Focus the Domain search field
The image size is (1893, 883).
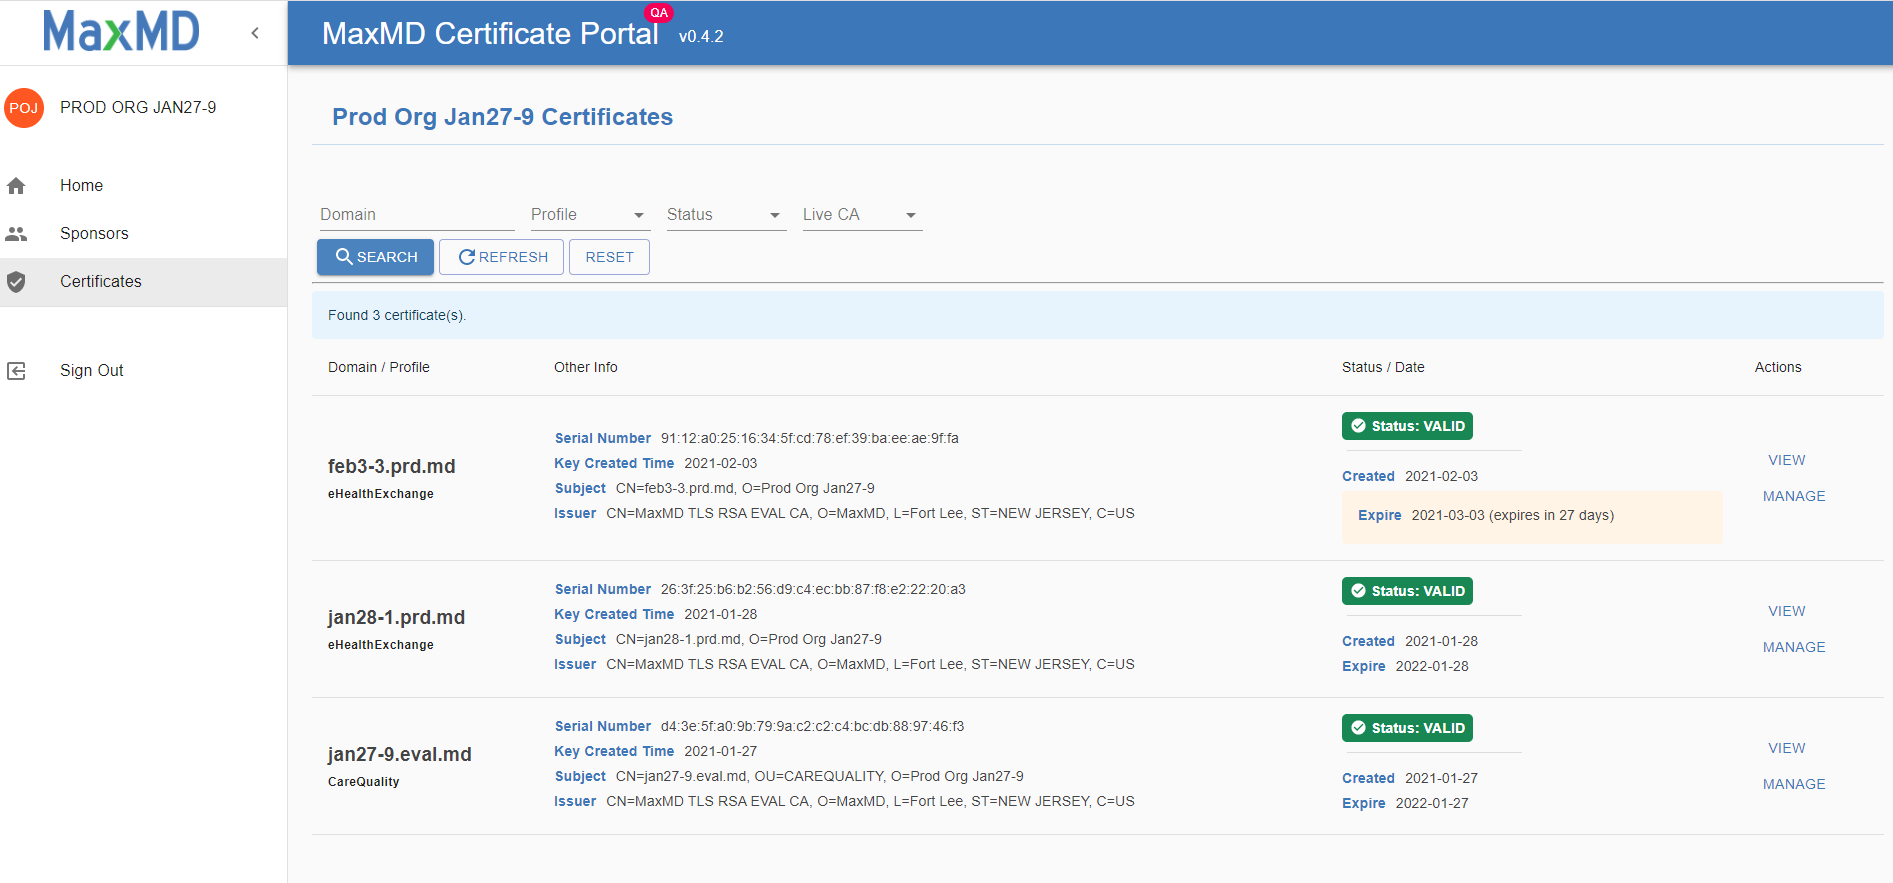click(416, 215)
